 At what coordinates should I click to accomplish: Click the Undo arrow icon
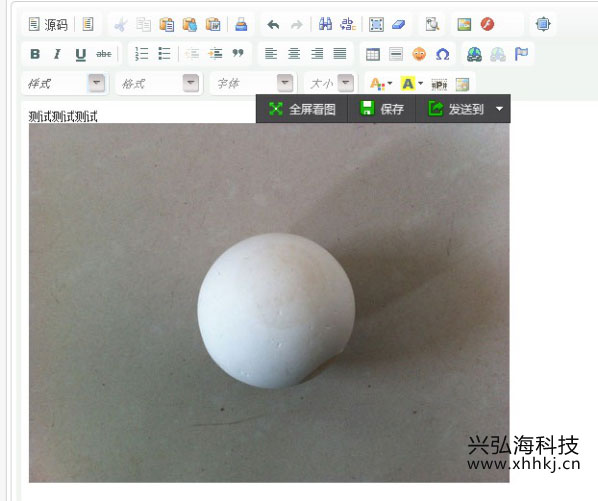tap(273, 25)
